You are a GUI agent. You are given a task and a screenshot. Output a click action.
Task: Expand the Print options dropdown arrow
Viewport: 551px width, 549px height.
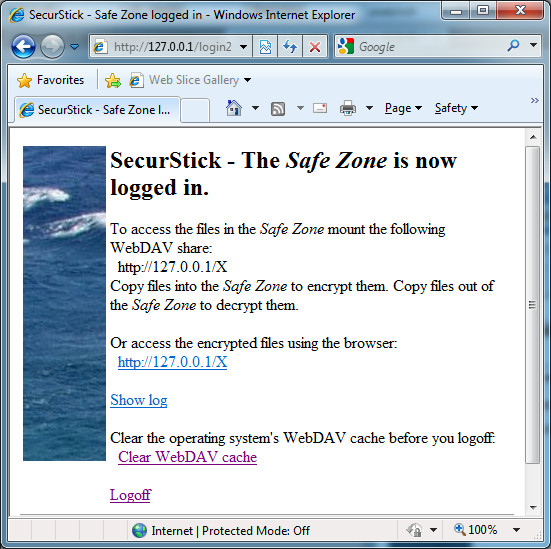coord(369,108)
